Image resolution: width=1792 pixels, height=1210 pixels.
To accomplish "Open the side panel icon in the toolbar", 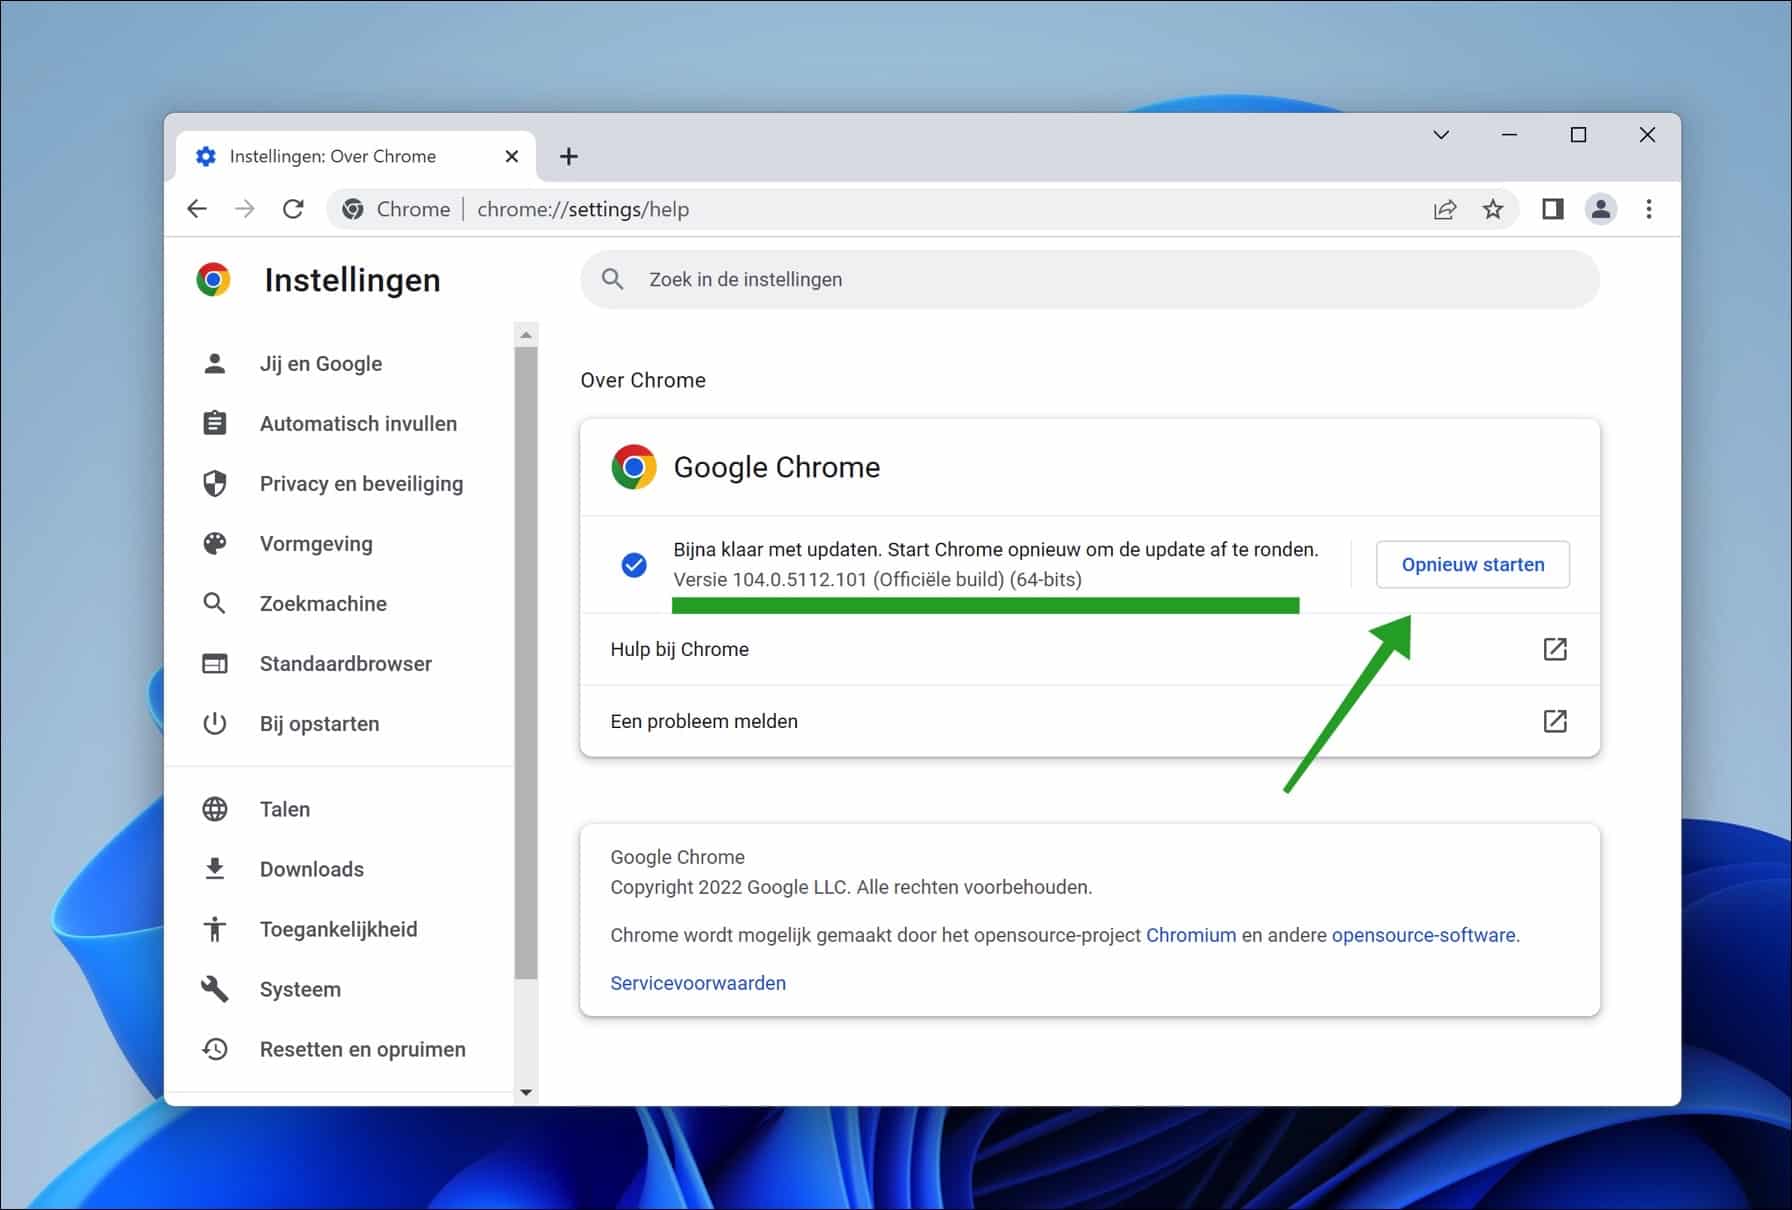I will (x=1552, y=209).
